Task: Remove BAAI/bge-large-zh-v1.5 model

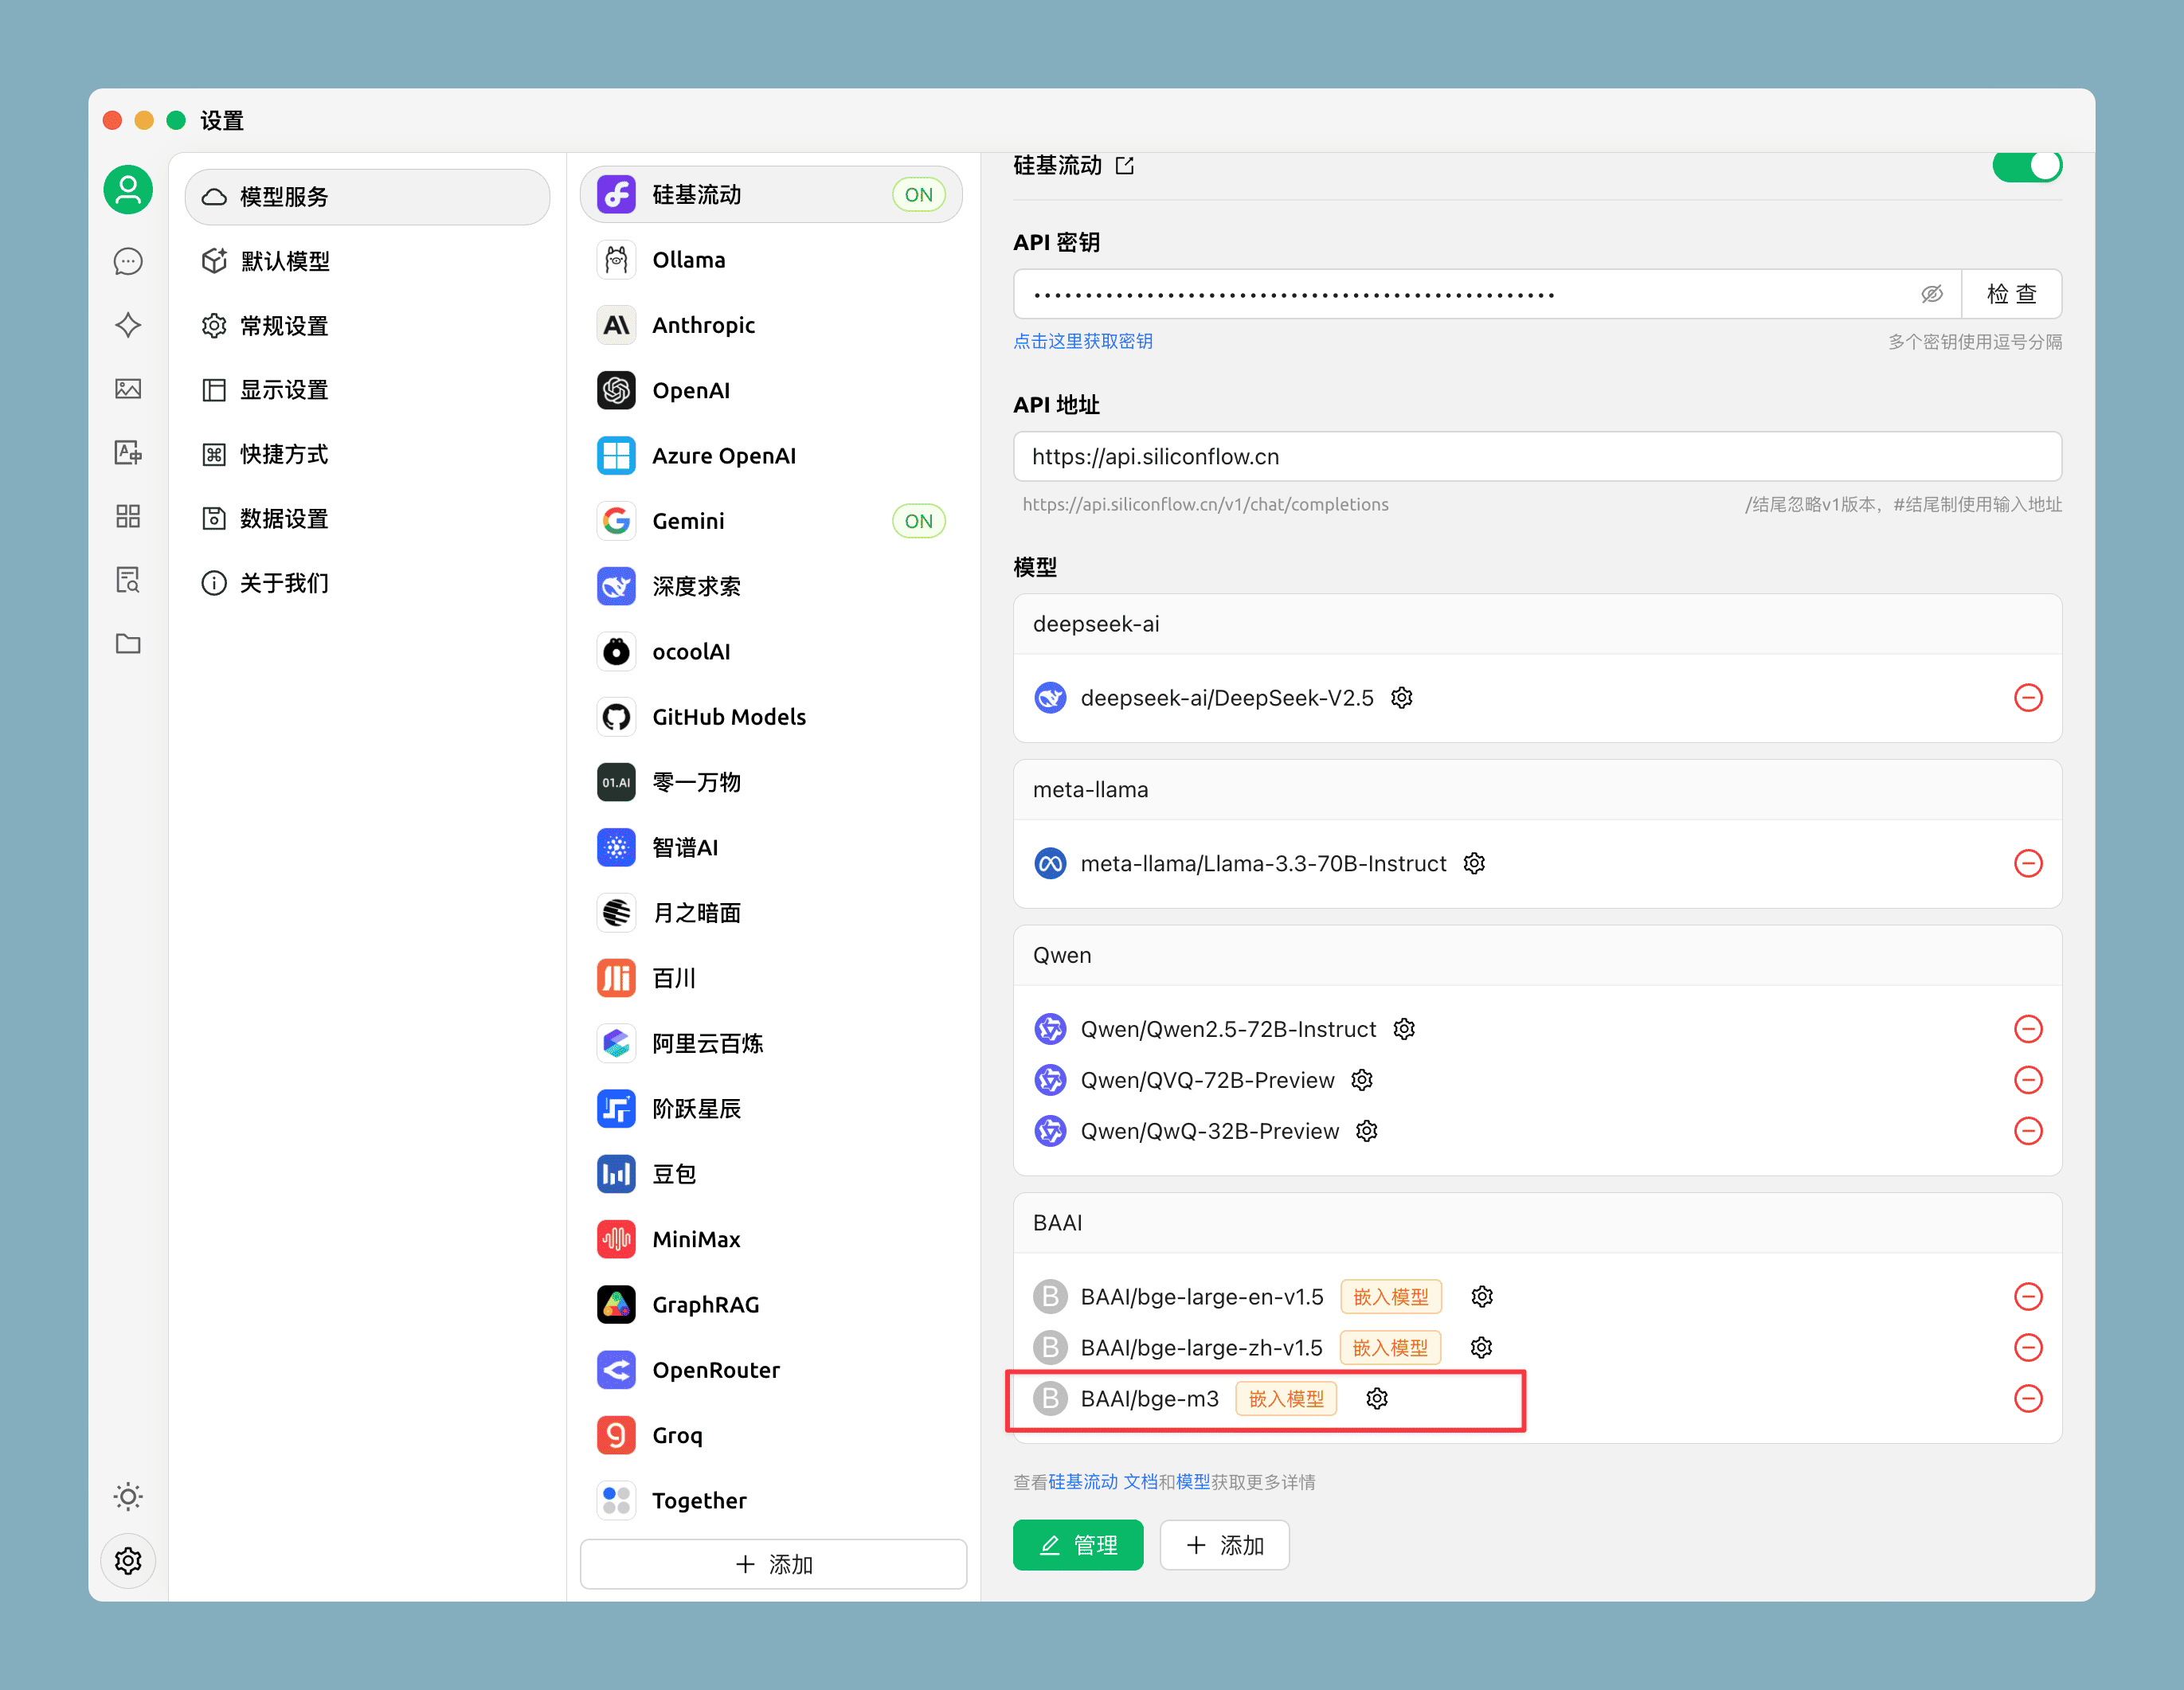Action: point(2028,1348)
